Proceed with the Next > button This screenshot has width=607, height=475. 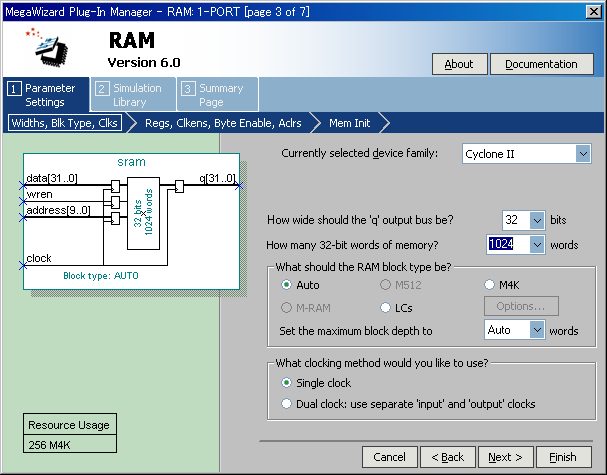click(506, 457)
